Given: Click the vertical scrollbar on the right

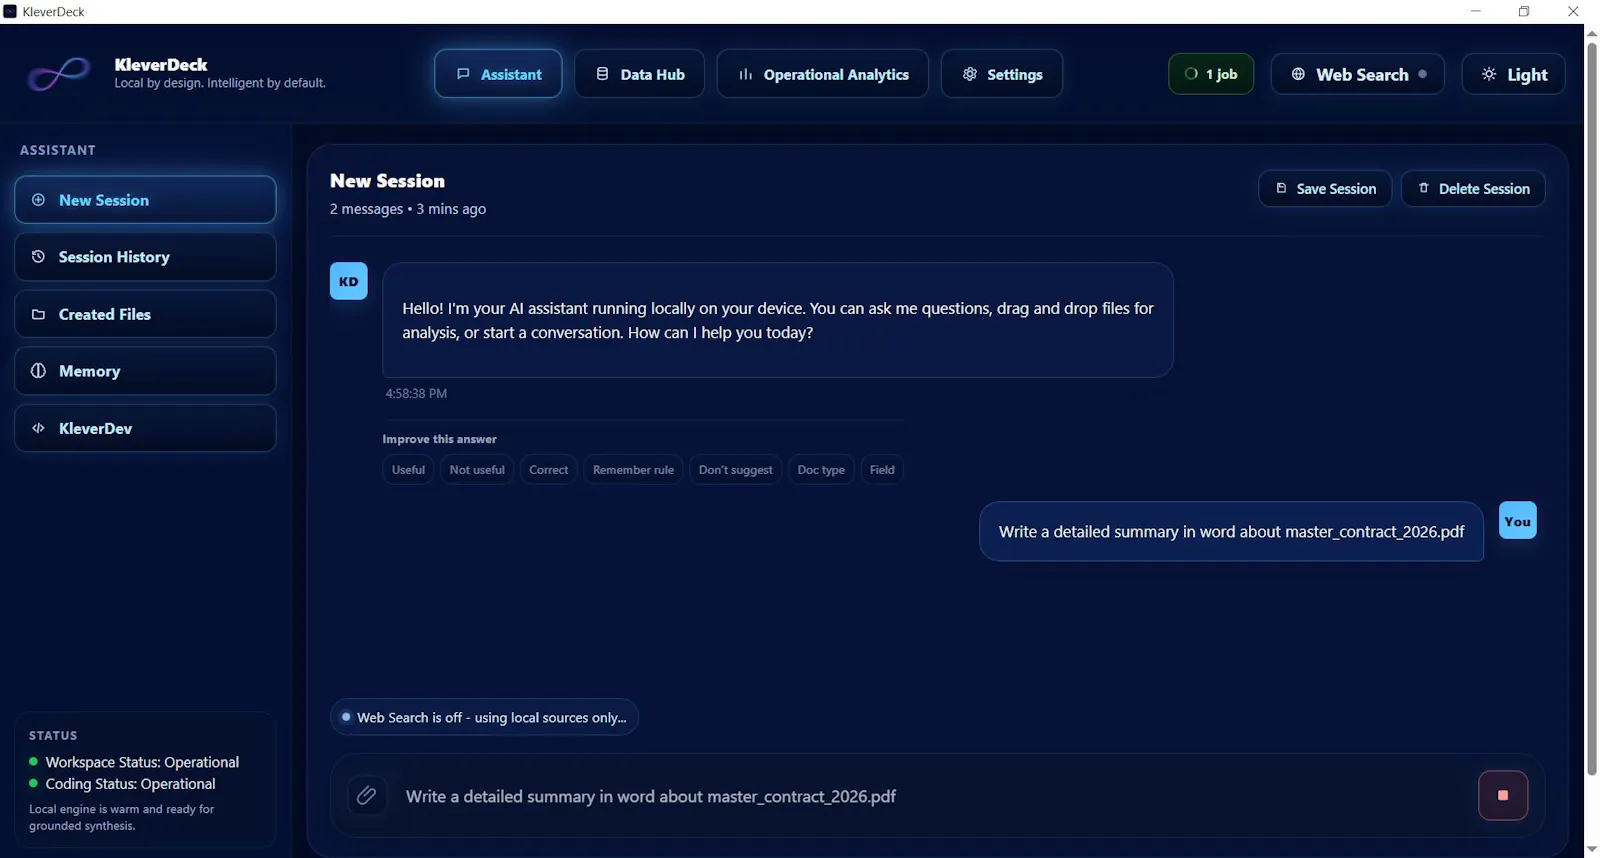Looking at the screenshot, I should point(1592,408).
